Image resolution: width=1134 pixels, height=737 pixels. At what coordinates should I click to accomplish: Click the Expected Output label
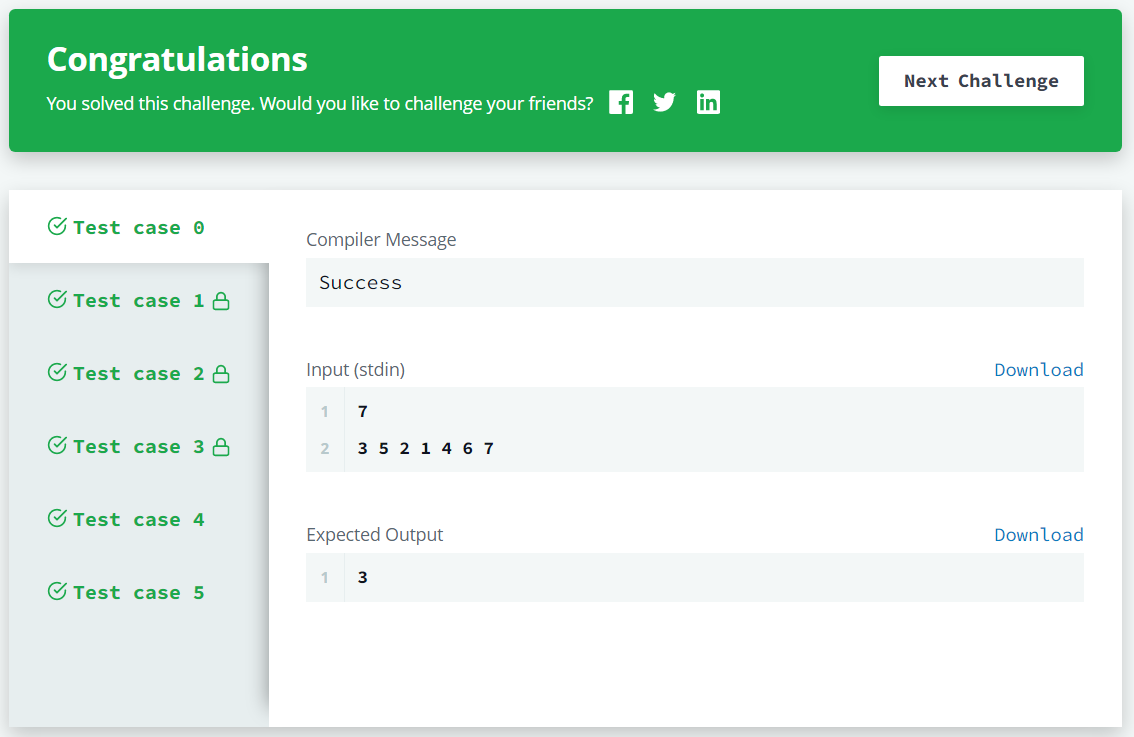(x=375, y=534)
